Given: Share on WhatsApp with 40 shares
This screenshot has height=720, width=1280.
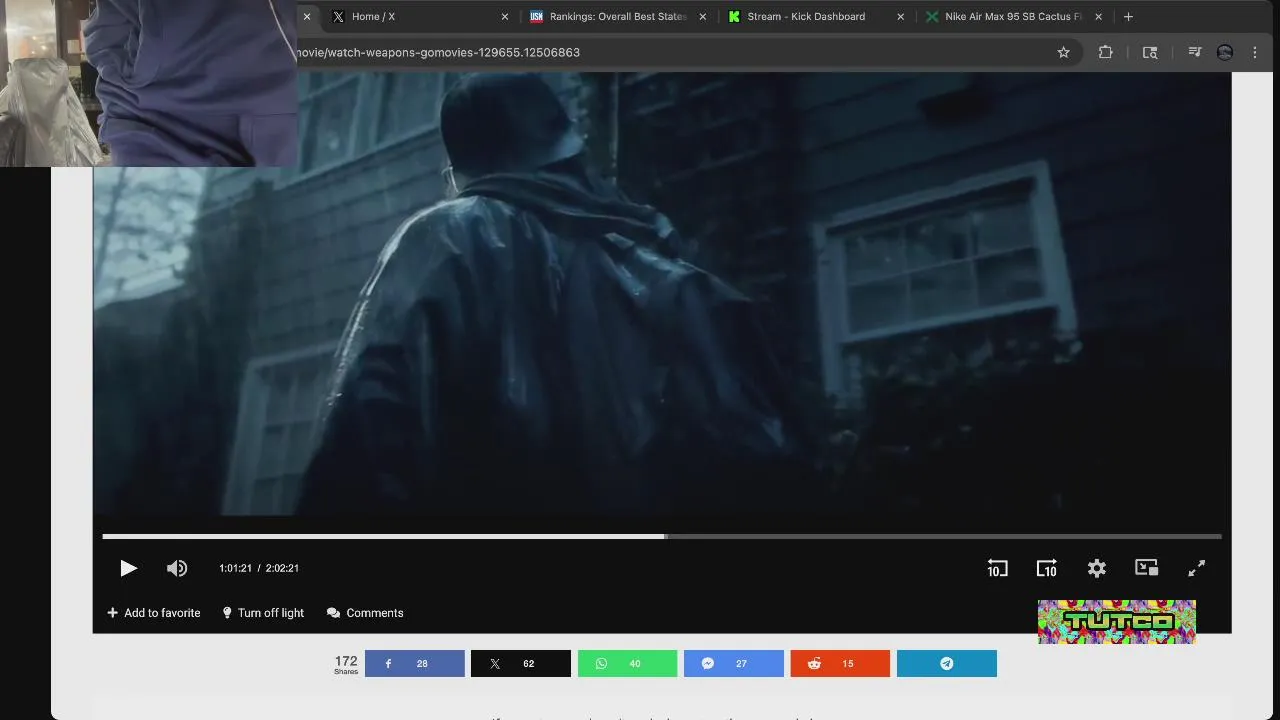Looking at the screenshot, I should tap(627, 664).
